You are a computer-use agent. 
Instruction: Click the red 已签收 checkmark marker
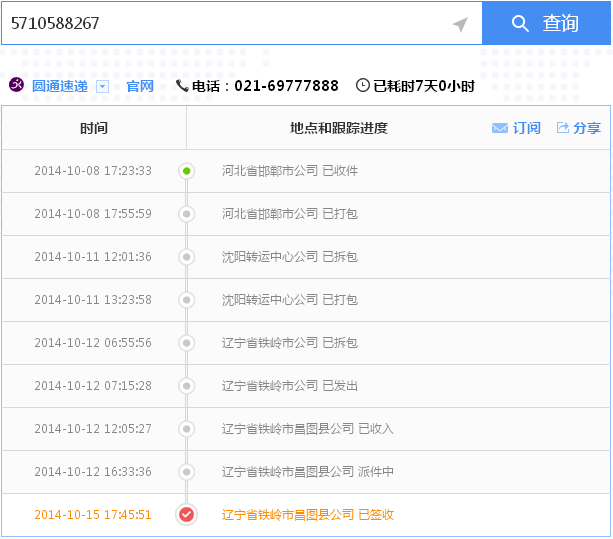pos(186,515)
